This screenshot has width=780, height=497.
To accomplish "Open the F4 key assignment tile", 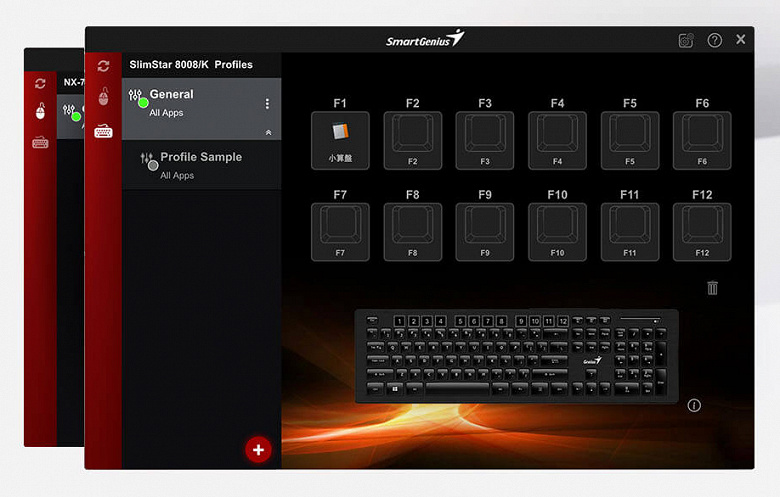I will [x=558, y=140].
